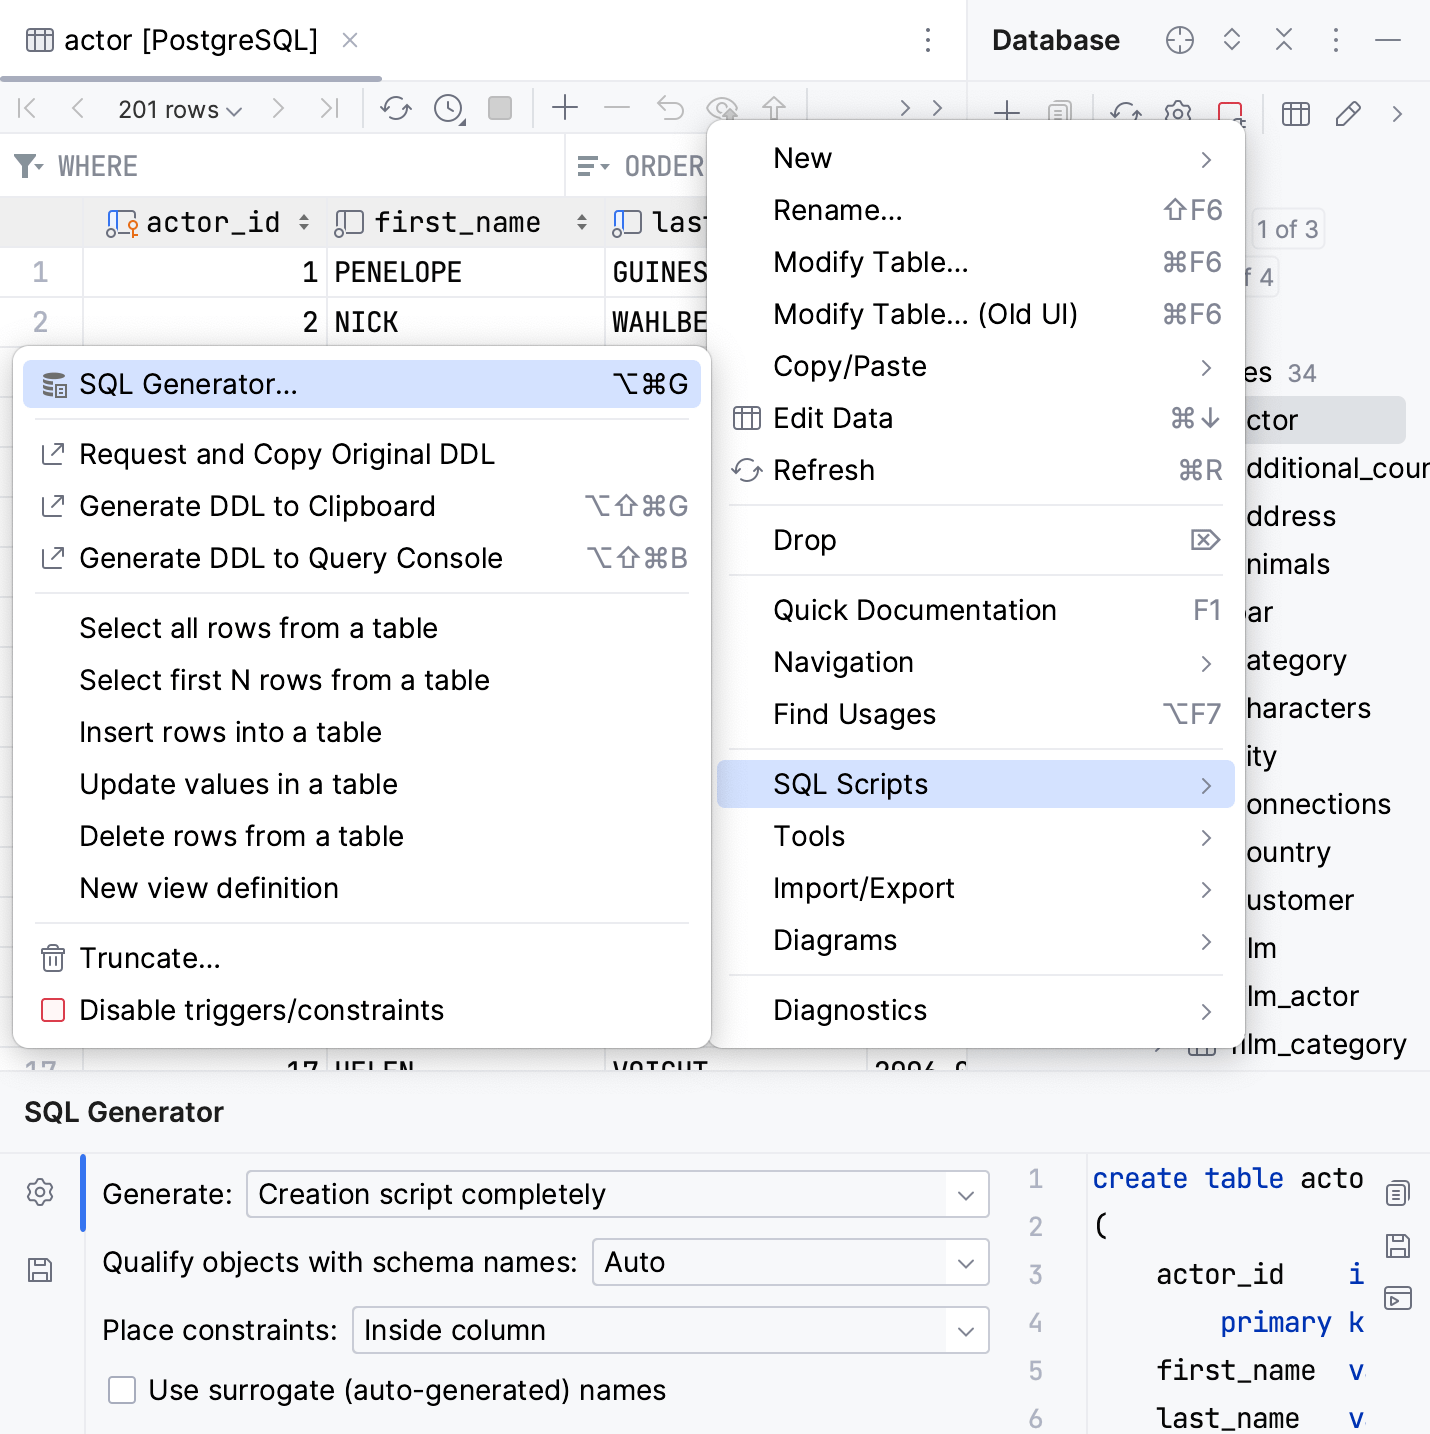
Task: Click the stop execution square icon
Action: pos(500,108)
